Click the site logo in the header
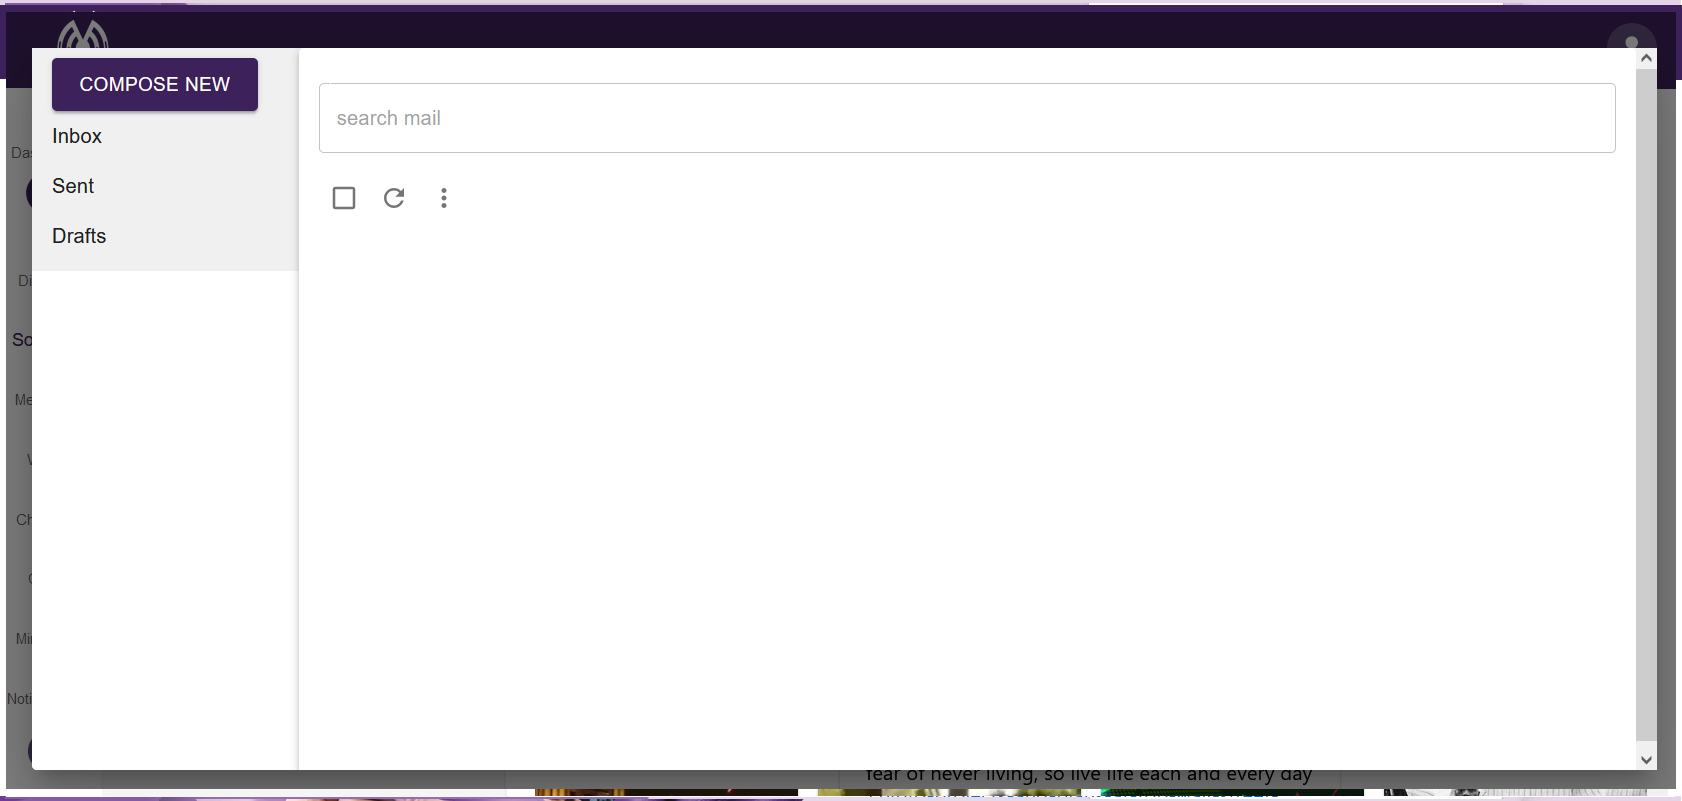Viewport: 1682px width, 801px height. tap(83, 35)
